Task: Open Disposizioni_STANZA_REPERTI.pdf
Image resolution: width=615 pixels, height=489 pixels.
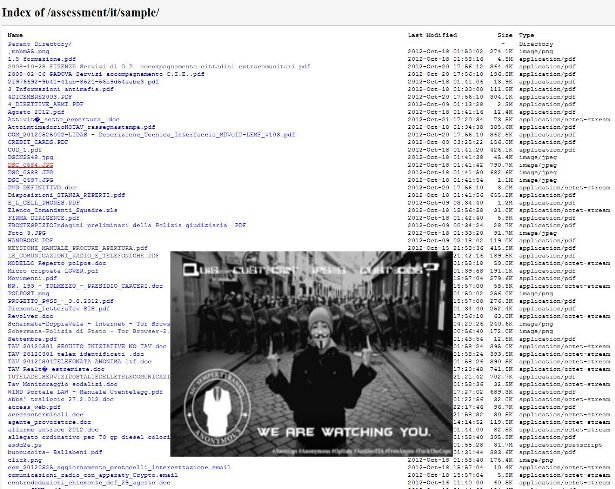Action: 66,195
